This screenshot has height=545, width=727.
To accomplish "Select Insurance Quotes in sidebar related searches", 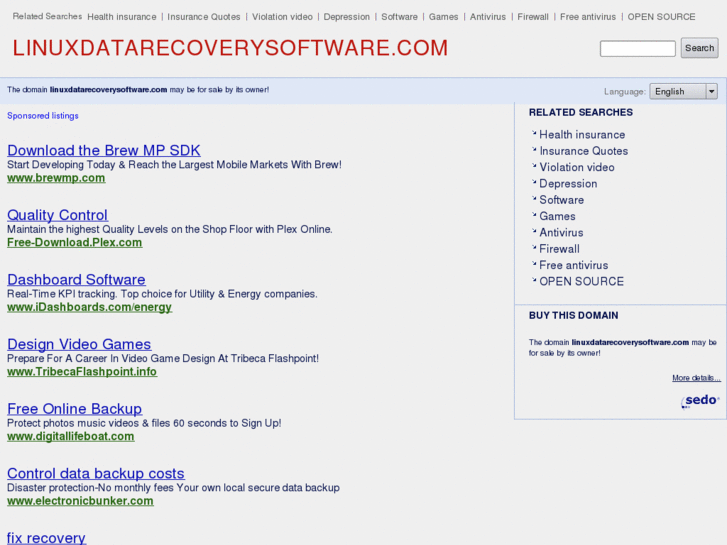I will [x=583, y=151].
